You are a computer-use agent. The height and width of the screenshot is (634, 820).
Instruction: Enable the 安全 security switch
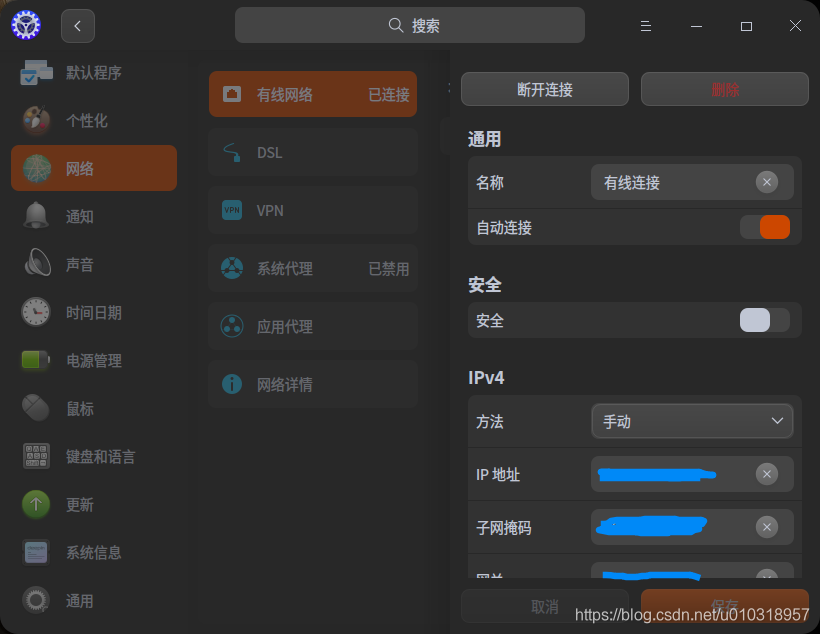(764, 320)
